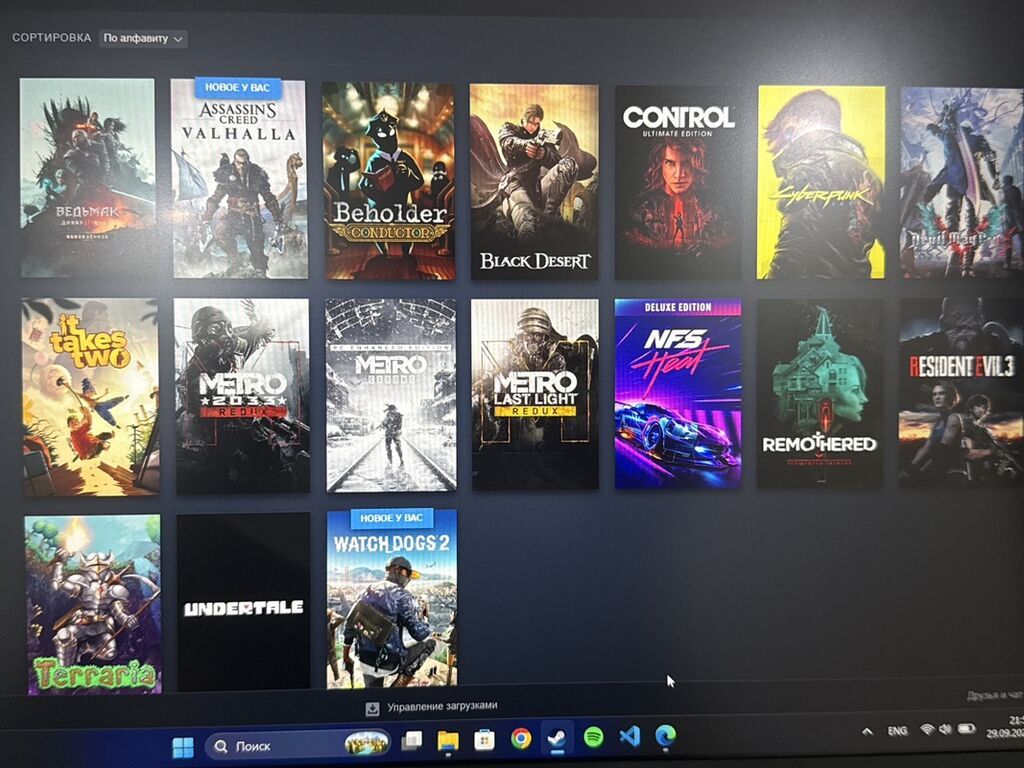The height and width of the screenshot is (768, 1024).
Task: Click 'Новое у вас' badge on Valhalla
Action: [x=238, y=88]
